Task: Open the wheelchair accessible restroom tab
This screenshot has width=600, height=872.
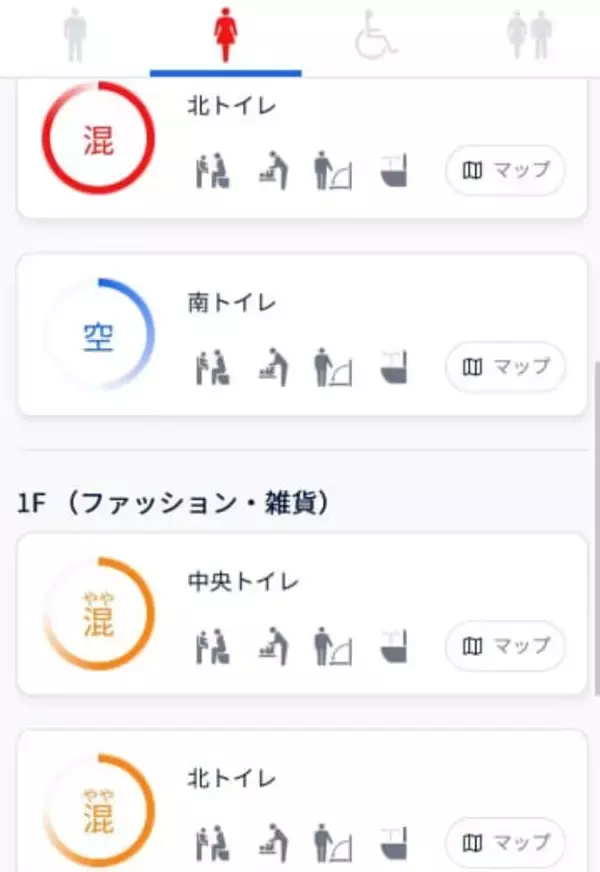Action: tap(376, 36)
